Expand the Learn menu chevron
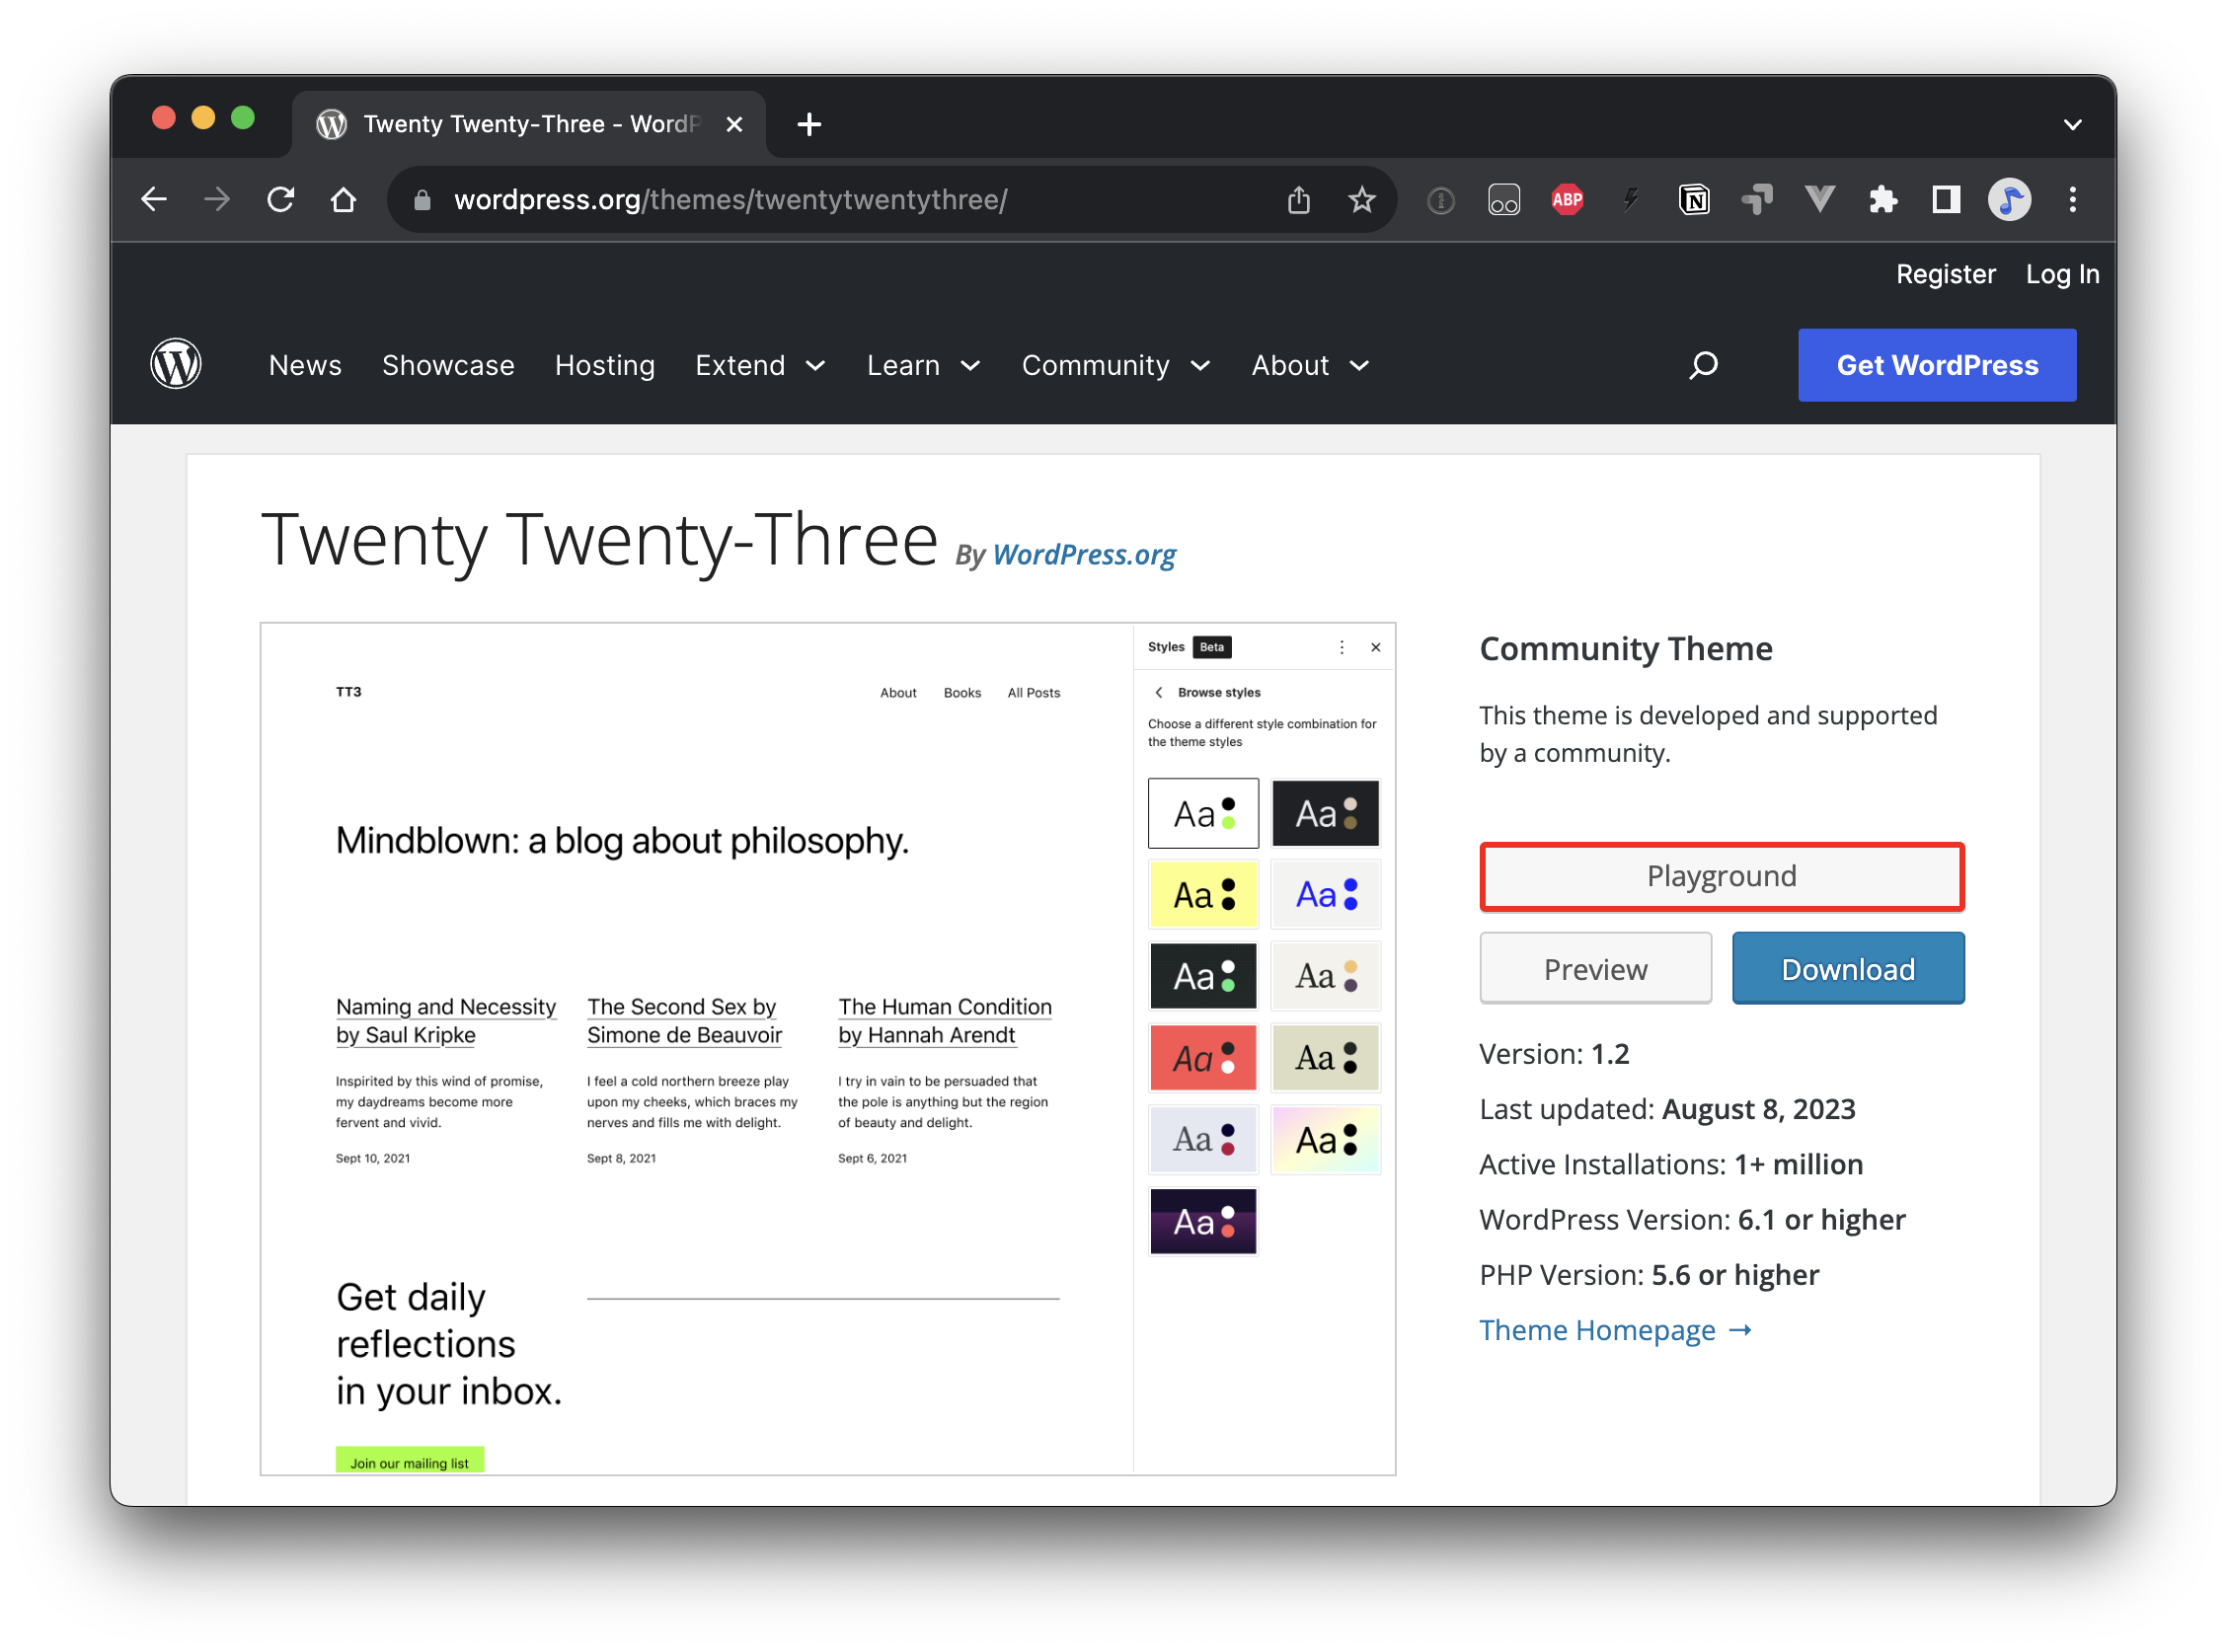The image size is (2227, 1652). (x=971, y=366)
